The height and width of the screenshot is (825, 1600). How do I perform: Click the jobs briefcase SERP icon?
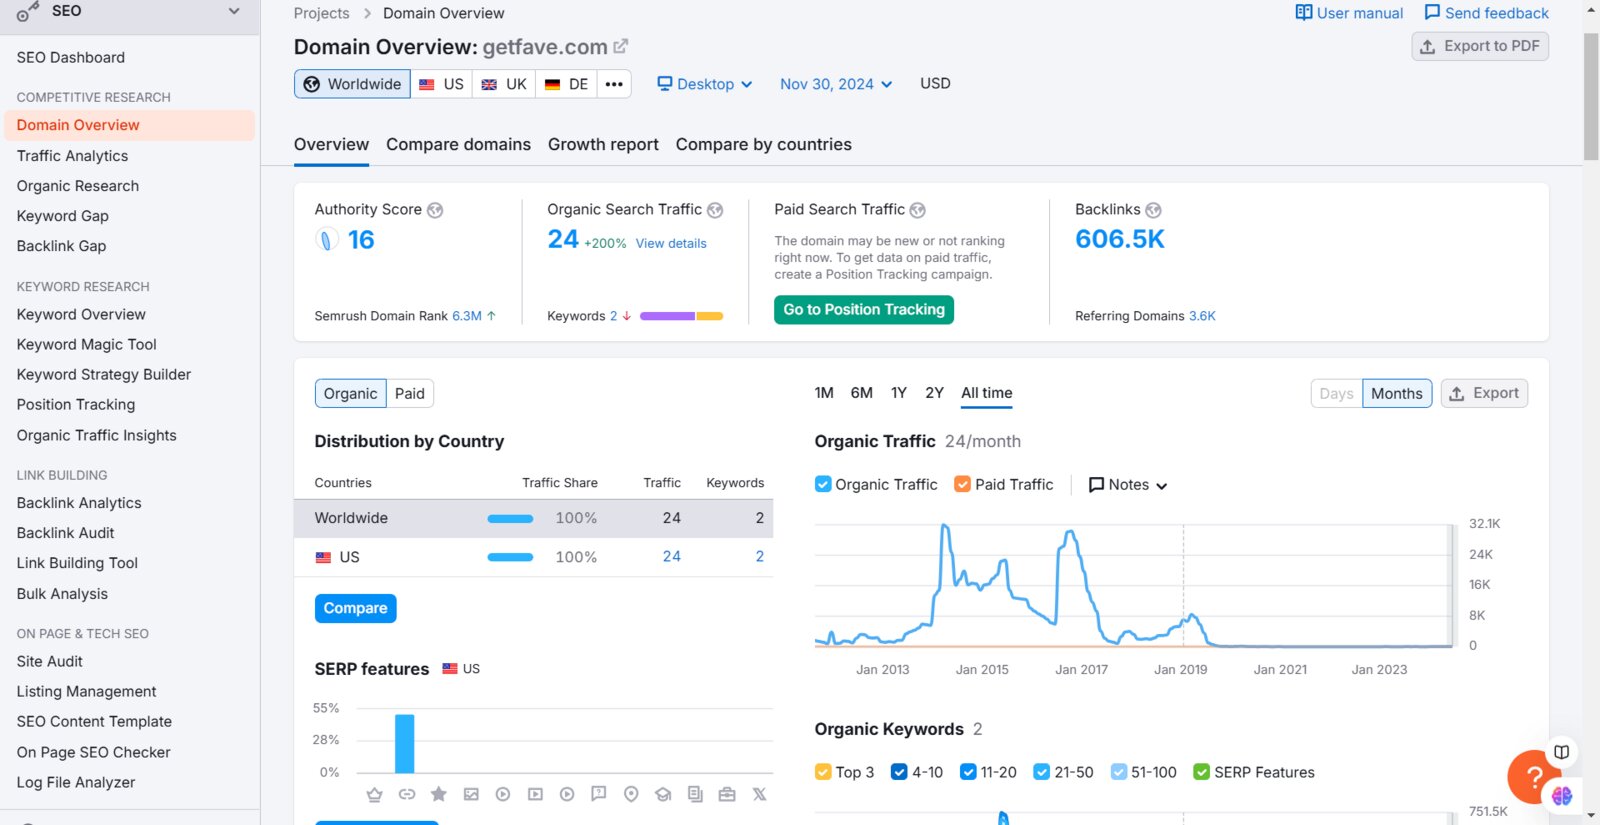coord(727,794)
